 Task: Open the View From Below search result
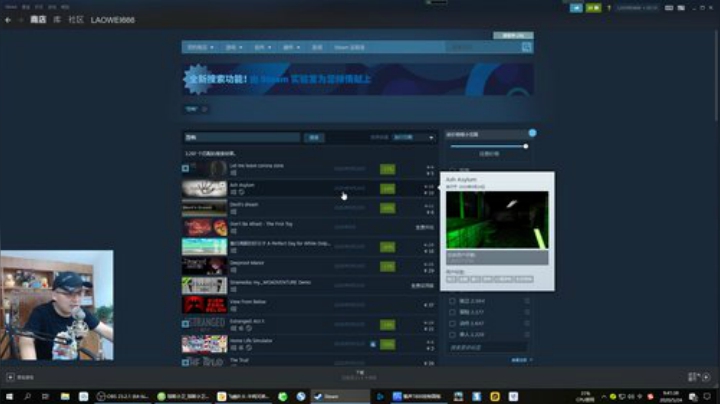(x=309, y=305)
